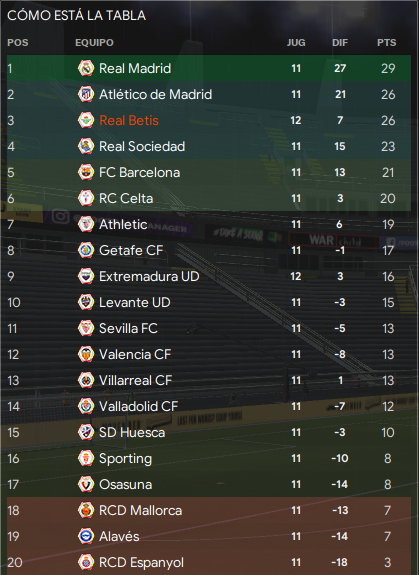Open the Sevilla FC team link

(128, 329)
